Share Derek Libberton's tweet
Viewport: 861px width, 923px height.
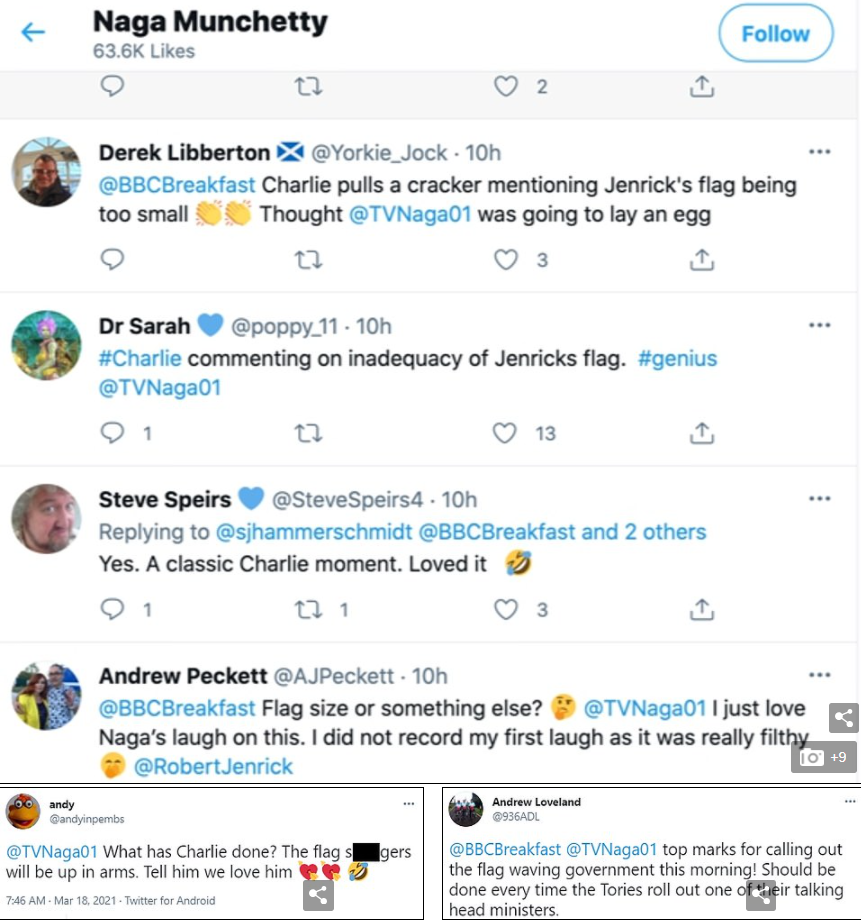703,260
